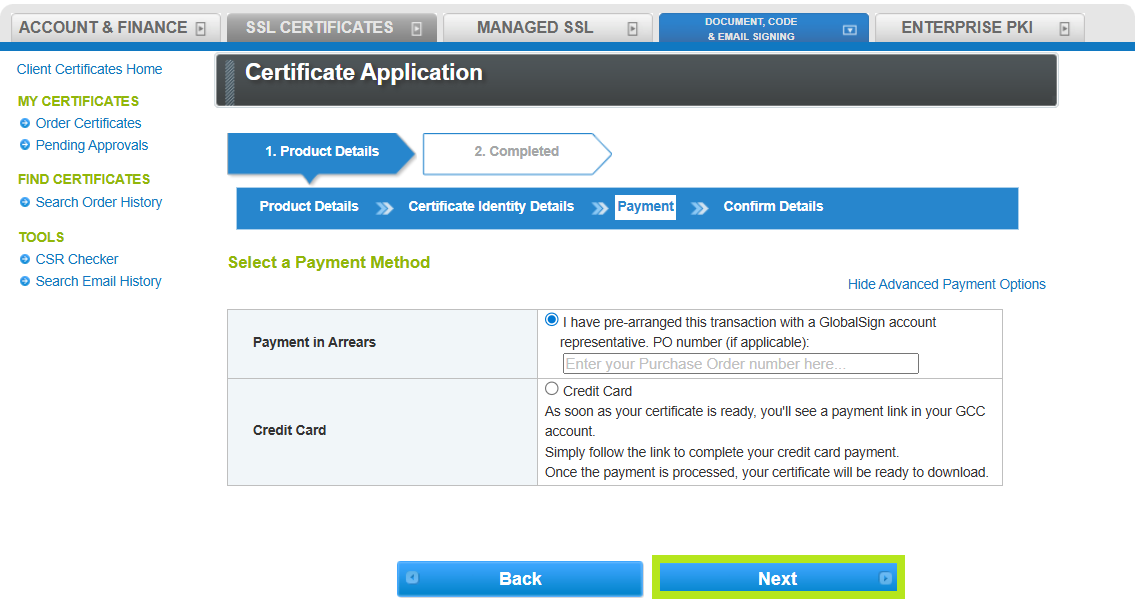Click the arrow icon on the Next button
Viewport: 1135px width, 604px height.
coord(885,578)
